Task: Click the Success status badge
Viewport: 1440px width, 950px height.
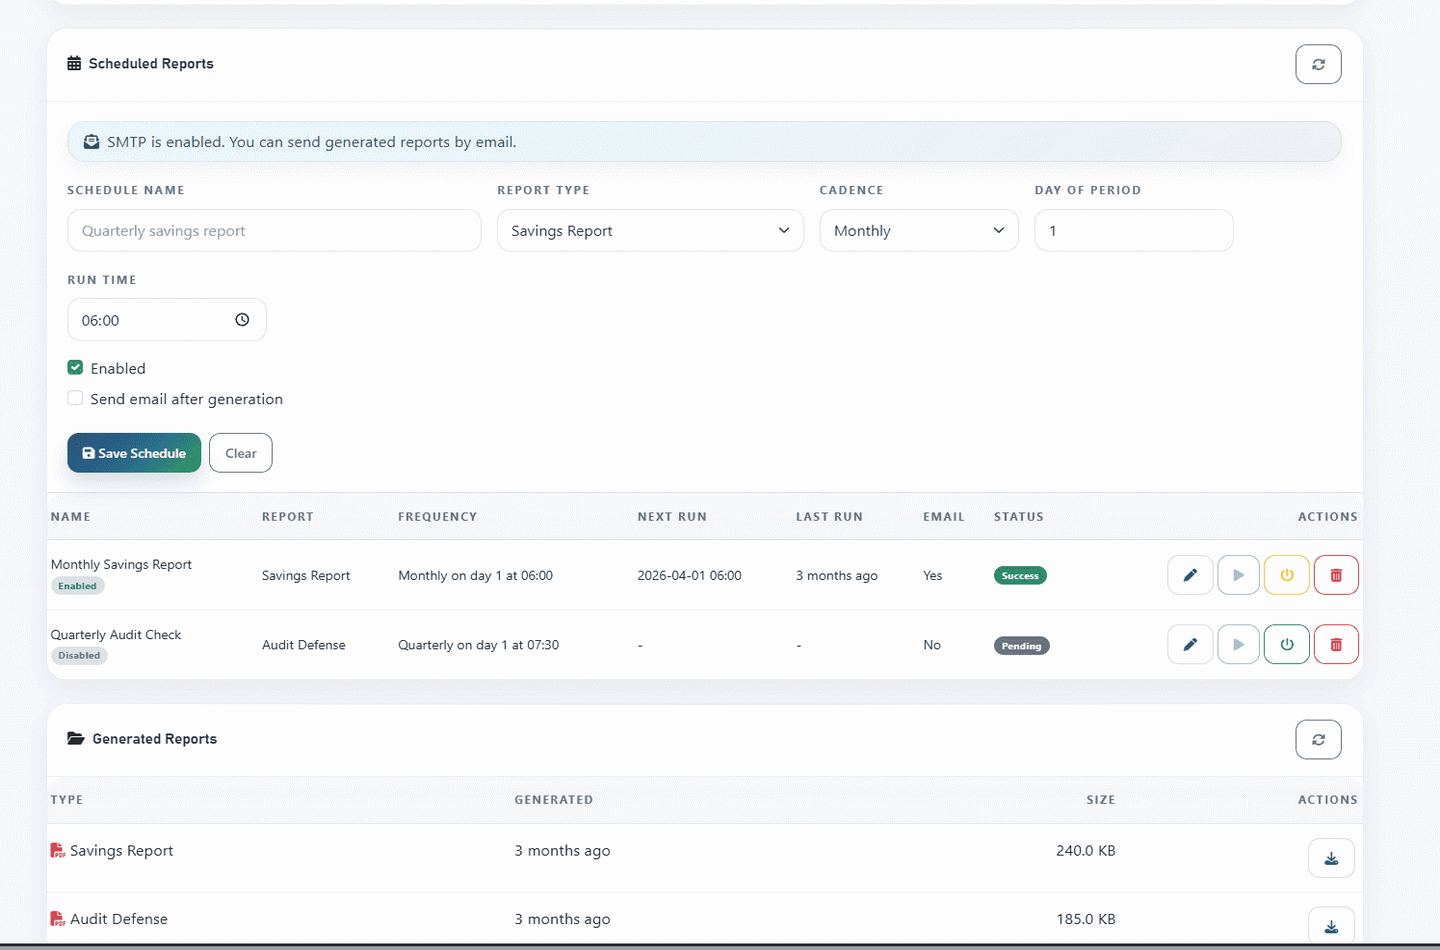Action: click(x=1020, y=576)
